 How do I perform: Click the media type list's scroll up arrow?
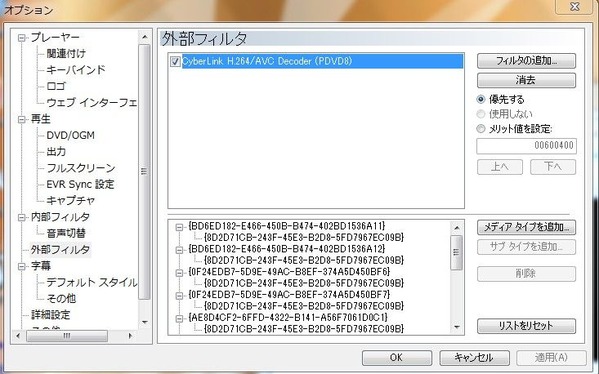[457, 228]
